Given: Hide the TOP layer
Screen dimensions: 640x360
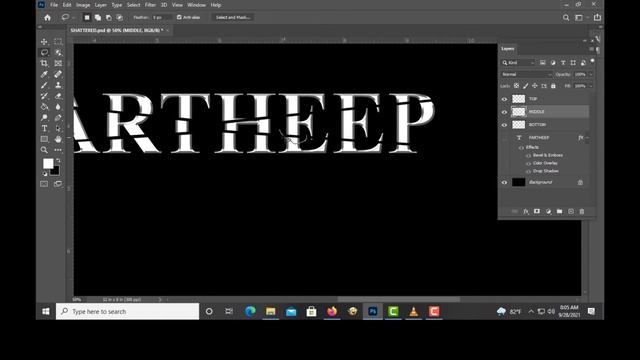Looking at the screenshot, I should pyautogui.click(x=504, y=99).
